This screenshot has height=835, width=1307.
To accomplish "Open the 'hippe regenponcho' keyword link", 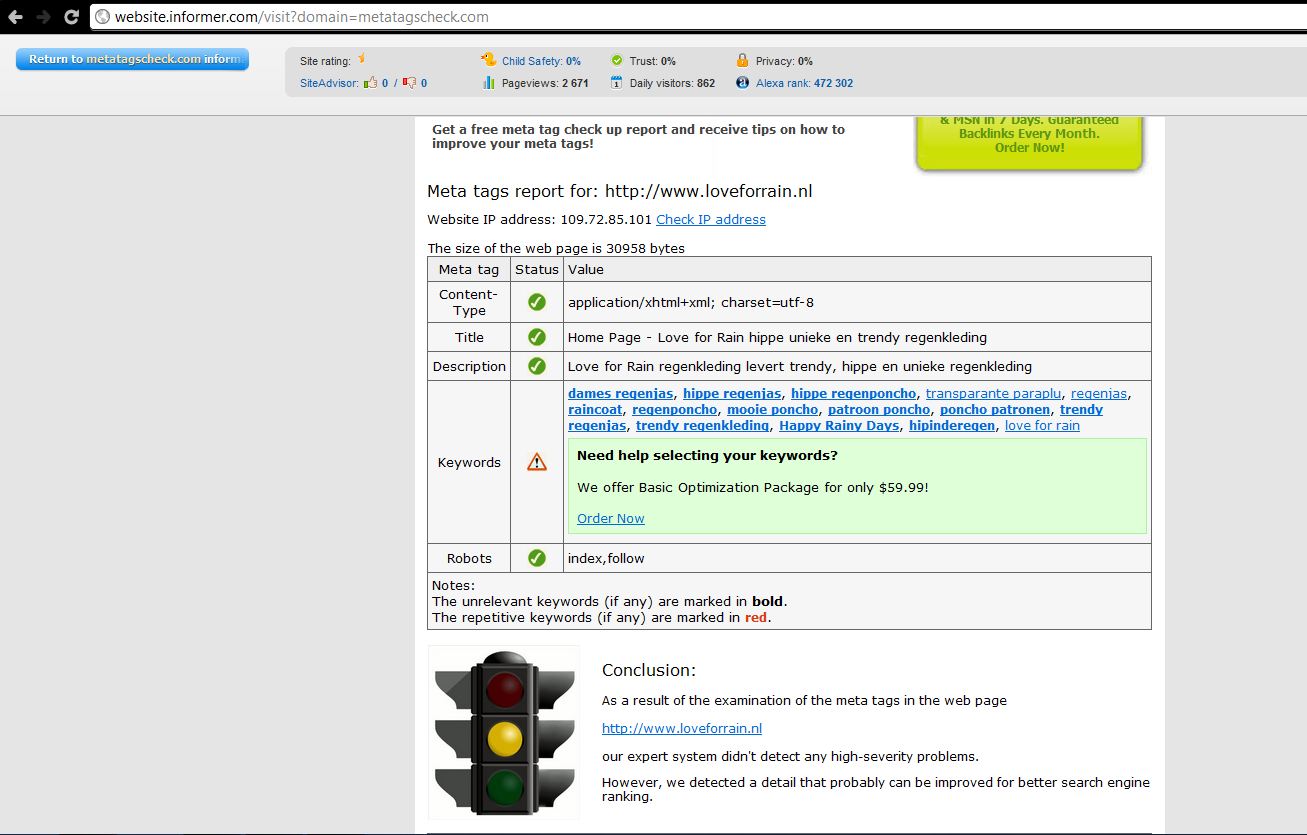I will click(x=853, y=394).
